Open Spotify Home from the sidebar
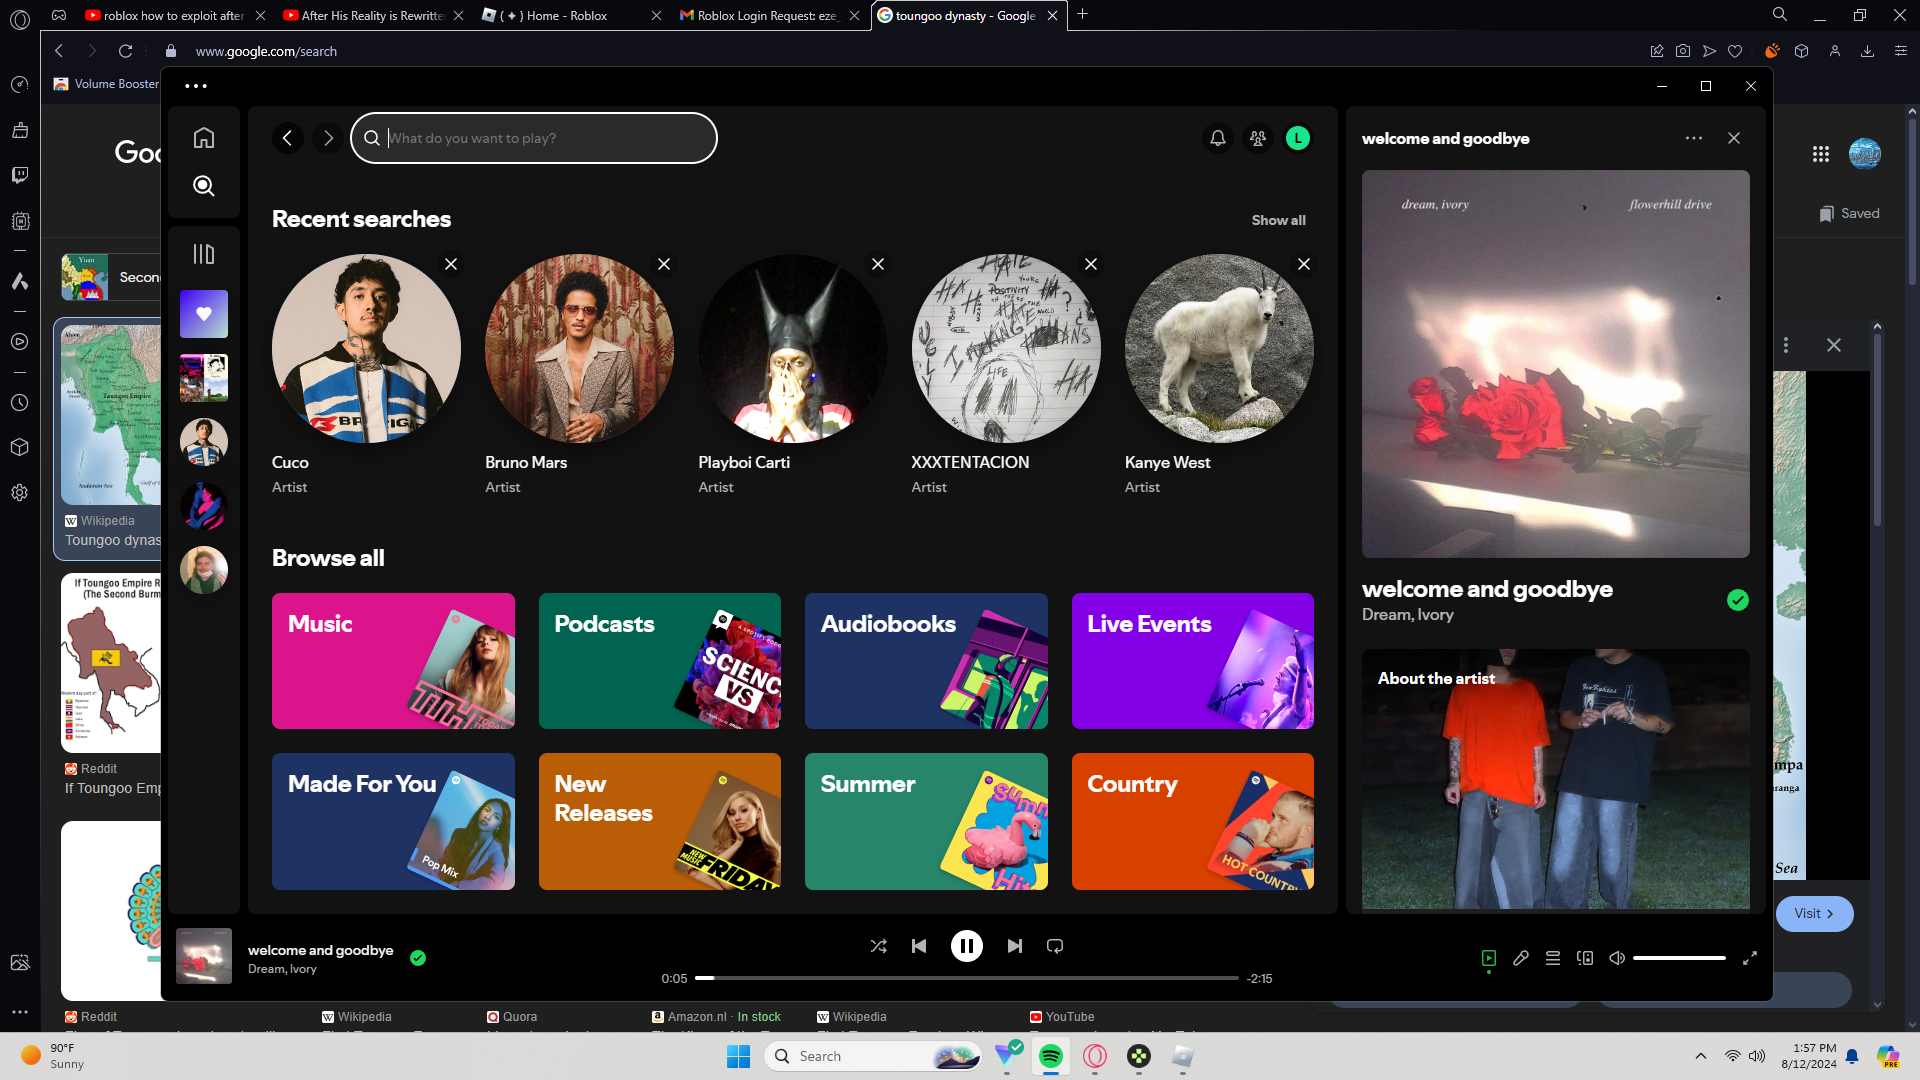1920x1080 pixels. coord(204,138)
